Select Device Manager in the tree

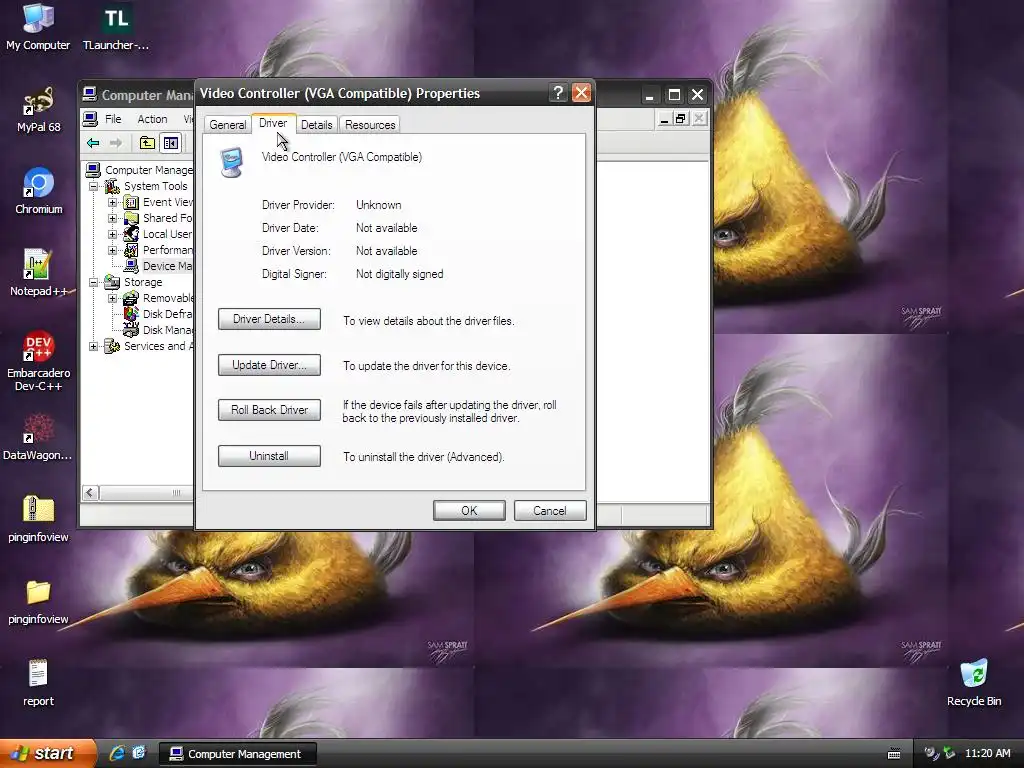point(167,266)
